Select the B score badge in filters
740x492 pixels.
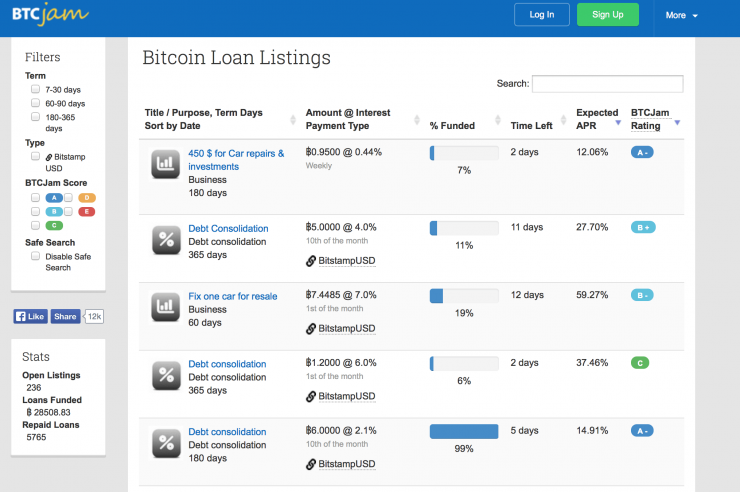point(54,212)
